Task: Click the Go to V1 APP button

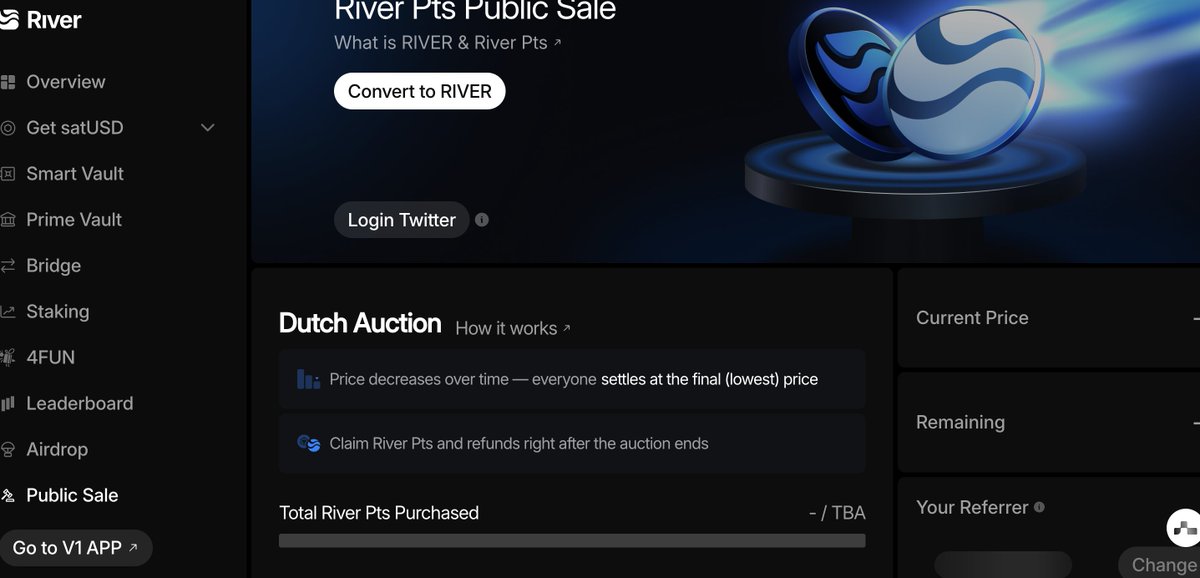Action: click(x=75, y=548)
